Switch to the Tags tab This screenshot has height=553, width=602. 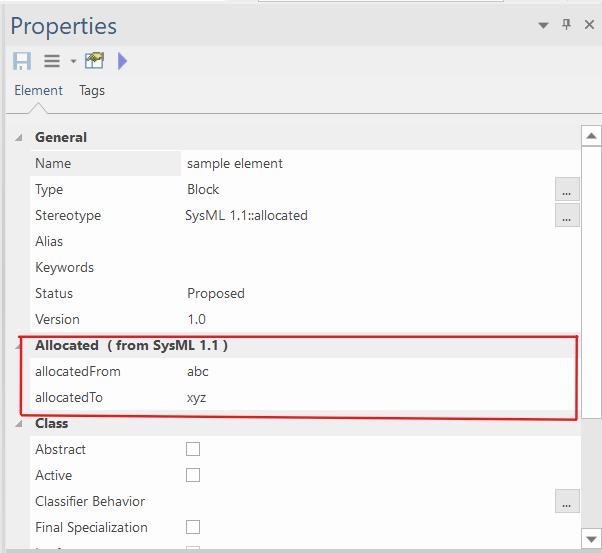point(92,90)
